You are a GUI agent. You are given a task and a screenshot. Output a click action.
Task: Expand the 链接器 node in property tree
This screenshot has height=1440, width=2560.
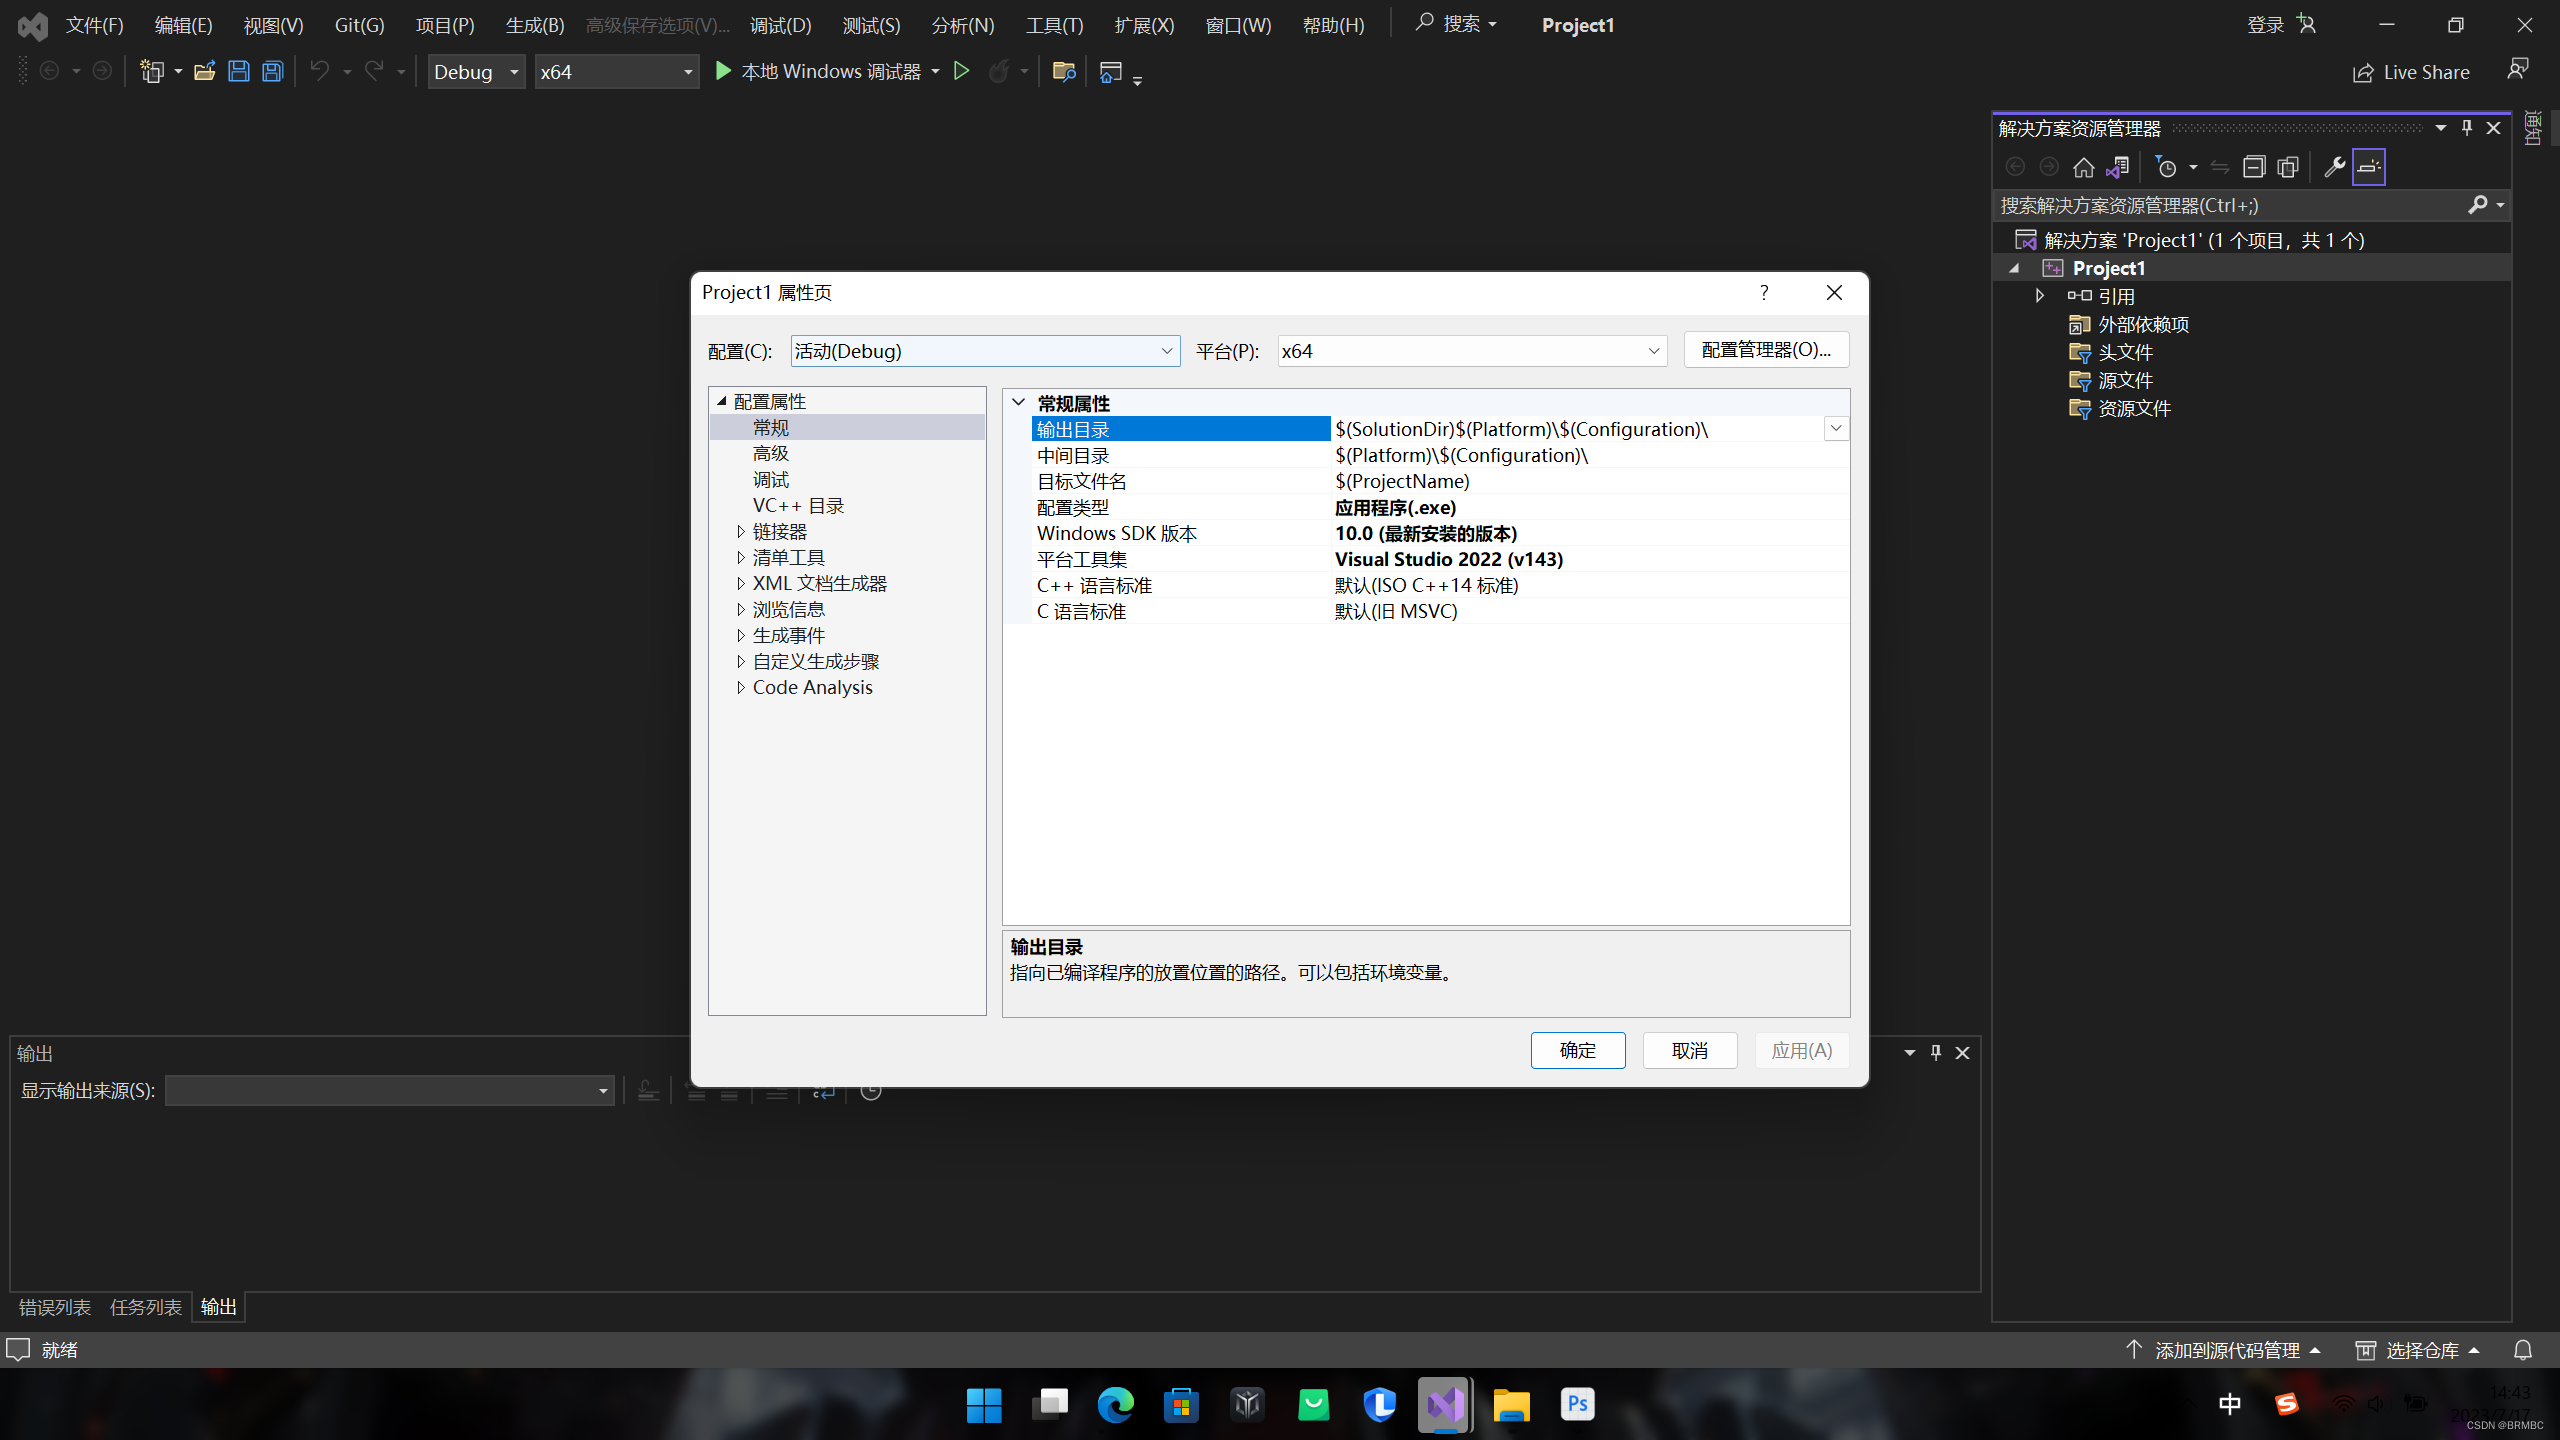[x=741, y=531]
